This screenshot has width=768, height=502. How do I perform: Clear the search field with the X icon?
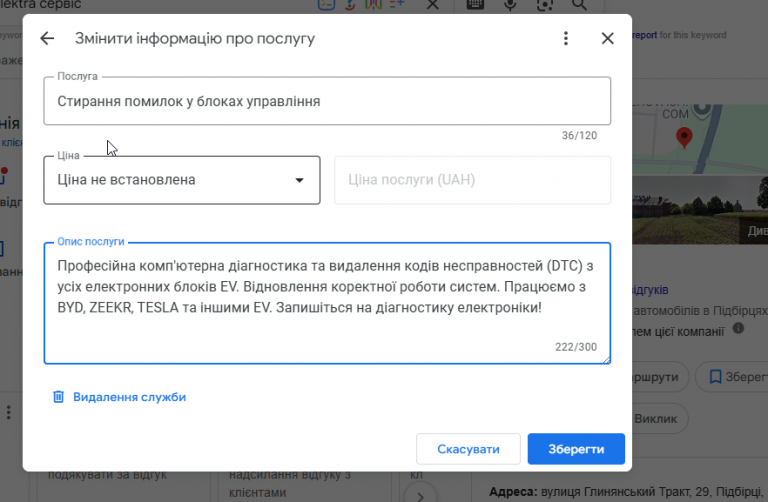click(x=432, y=5)
